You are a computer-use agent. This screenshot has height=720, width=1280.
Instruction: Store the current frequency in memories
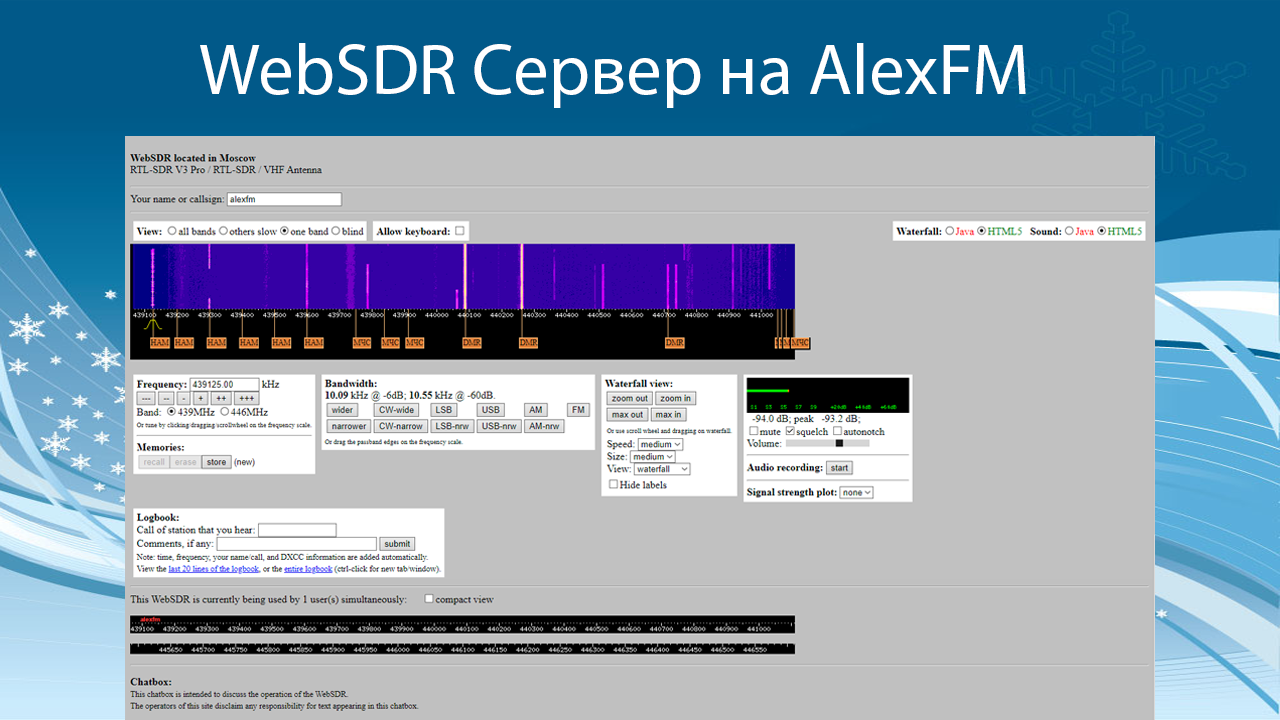tap(216, 462)
